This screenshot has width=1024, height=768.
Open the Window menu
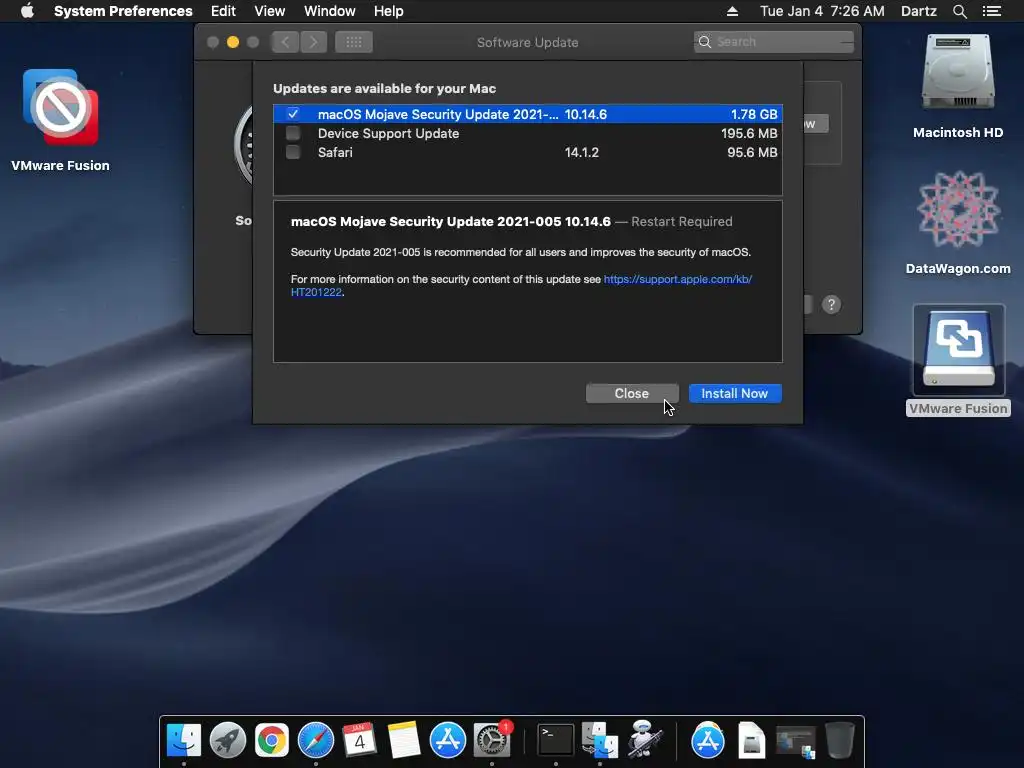click(x=330, y=11)
